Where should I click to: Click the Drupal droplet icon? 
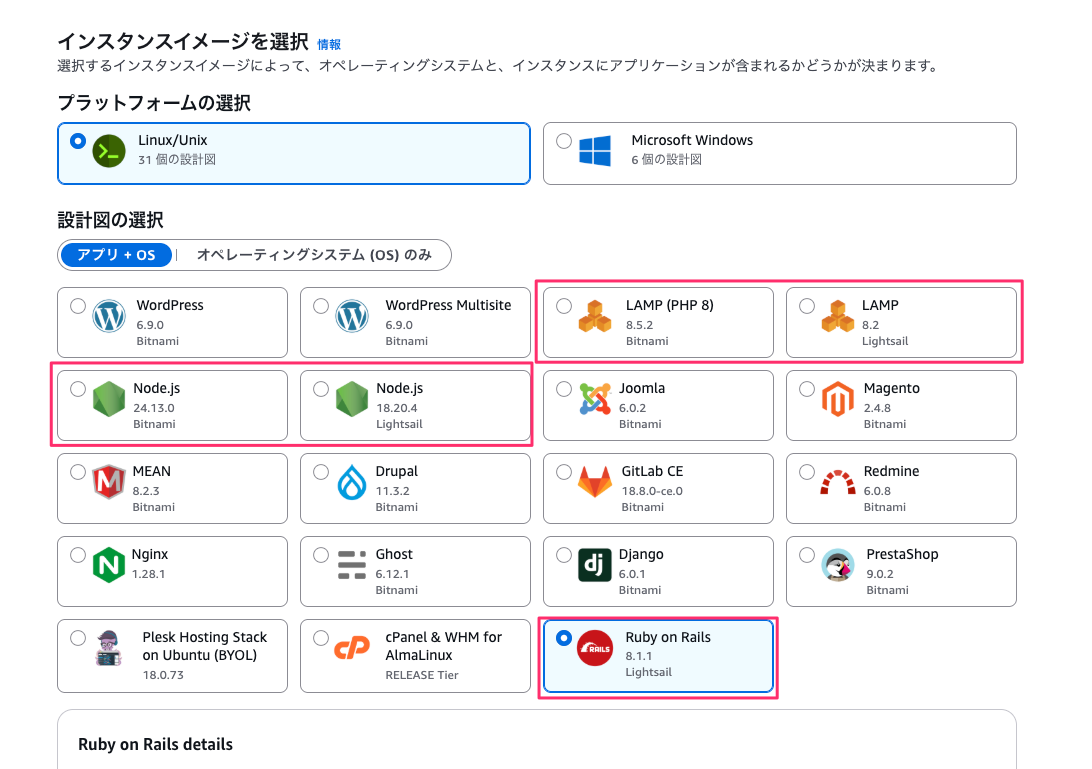coord(351,481)
